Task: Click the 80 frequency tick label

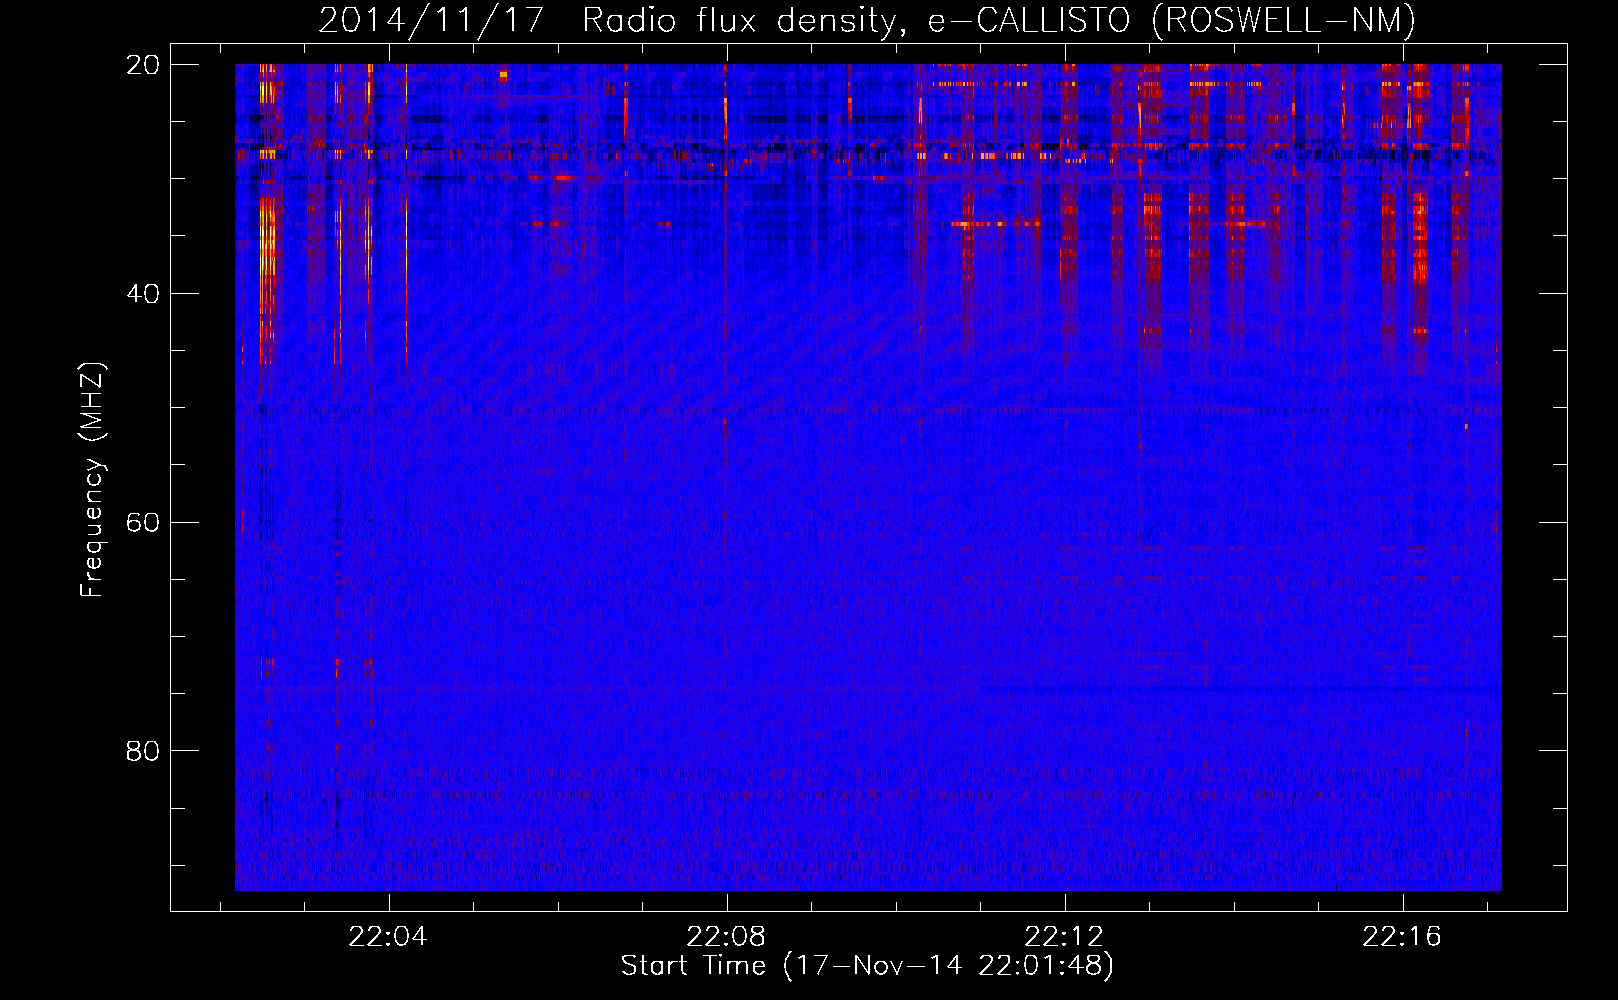Action: 143,751
